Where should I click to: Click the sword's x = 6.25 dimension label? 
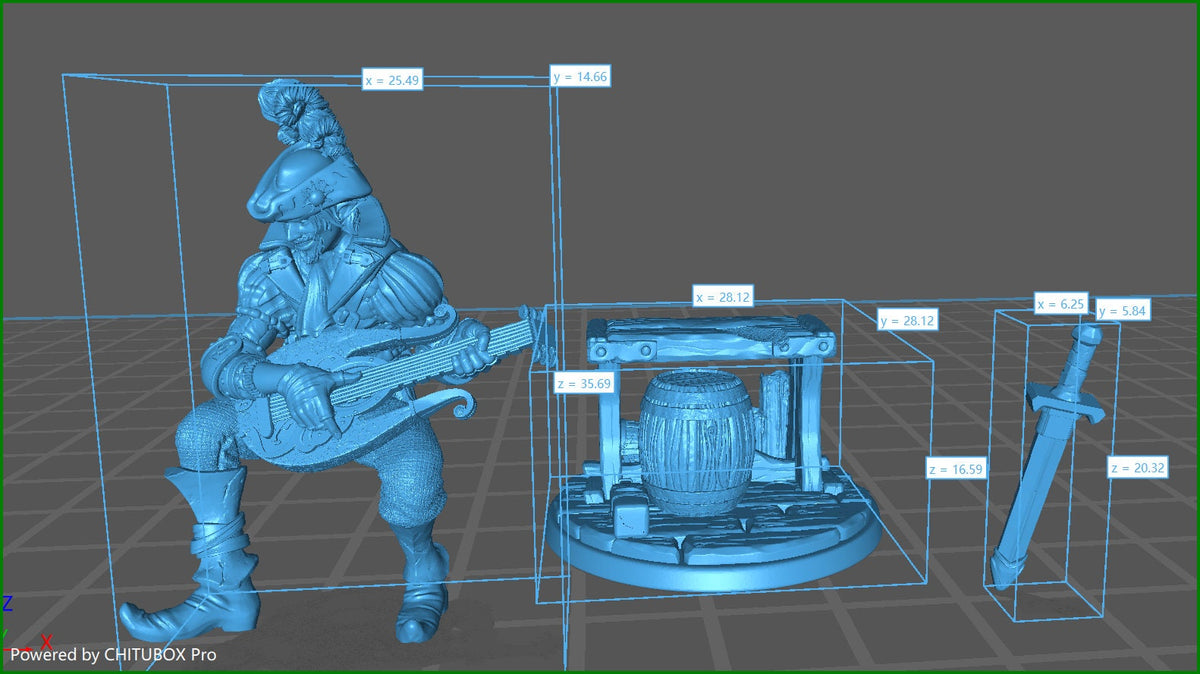click(1061, 303)
